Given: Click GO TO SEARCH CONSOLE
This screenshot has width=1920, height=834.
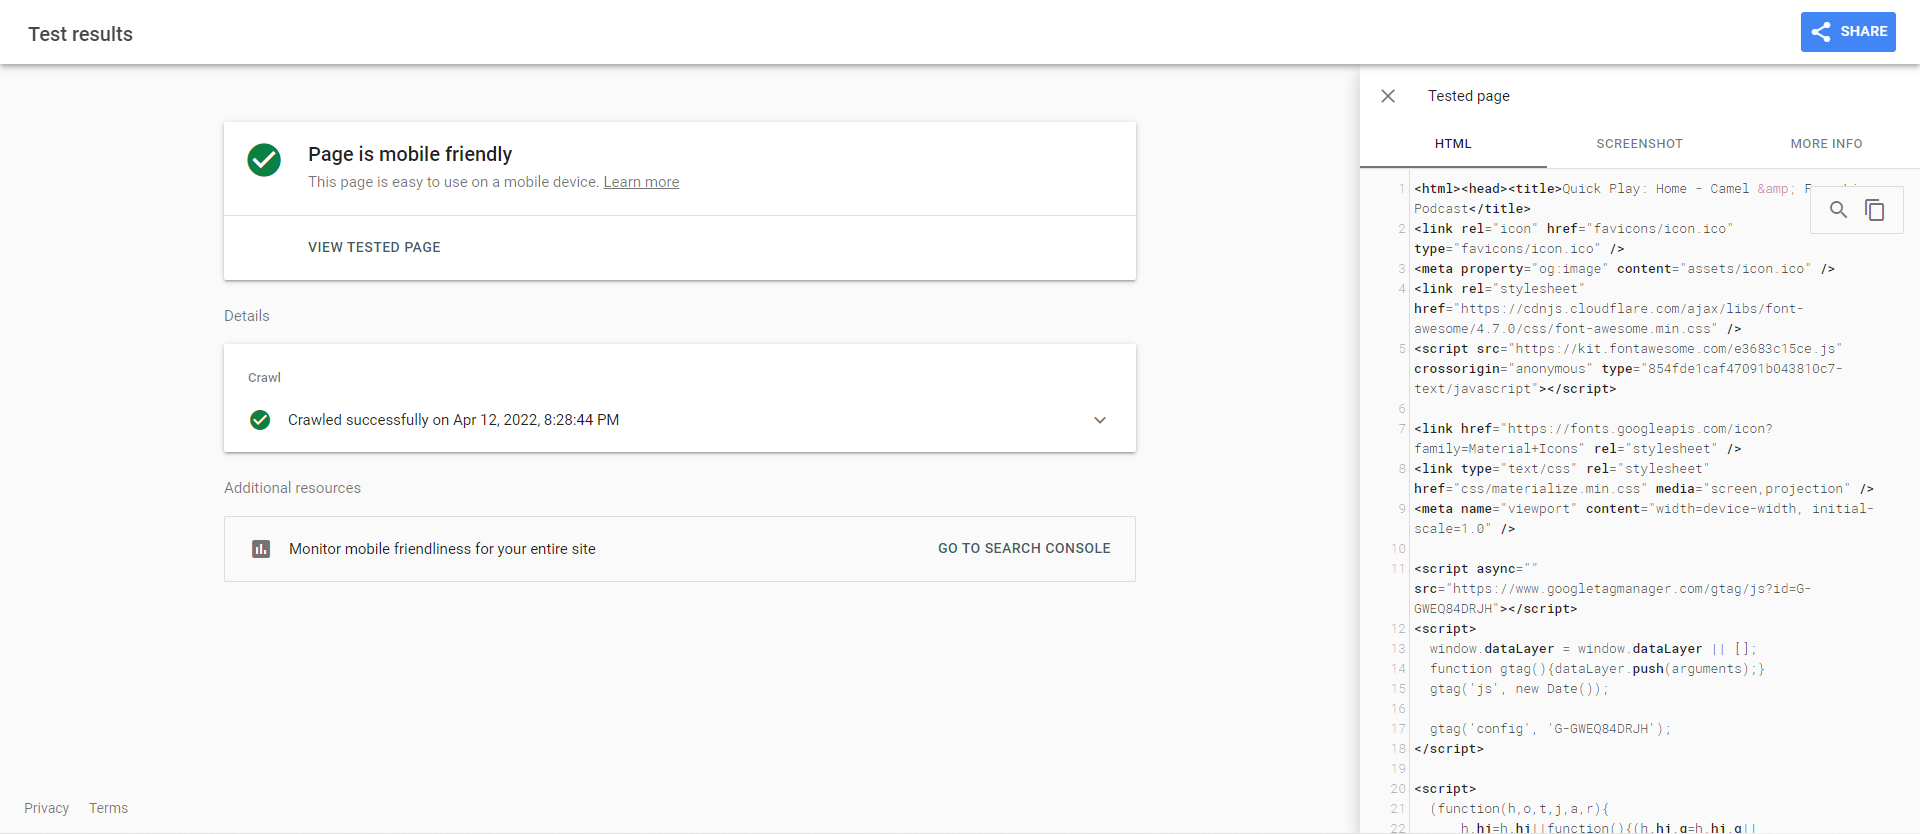Looking at the screenshot, I should pos(1024,549).
